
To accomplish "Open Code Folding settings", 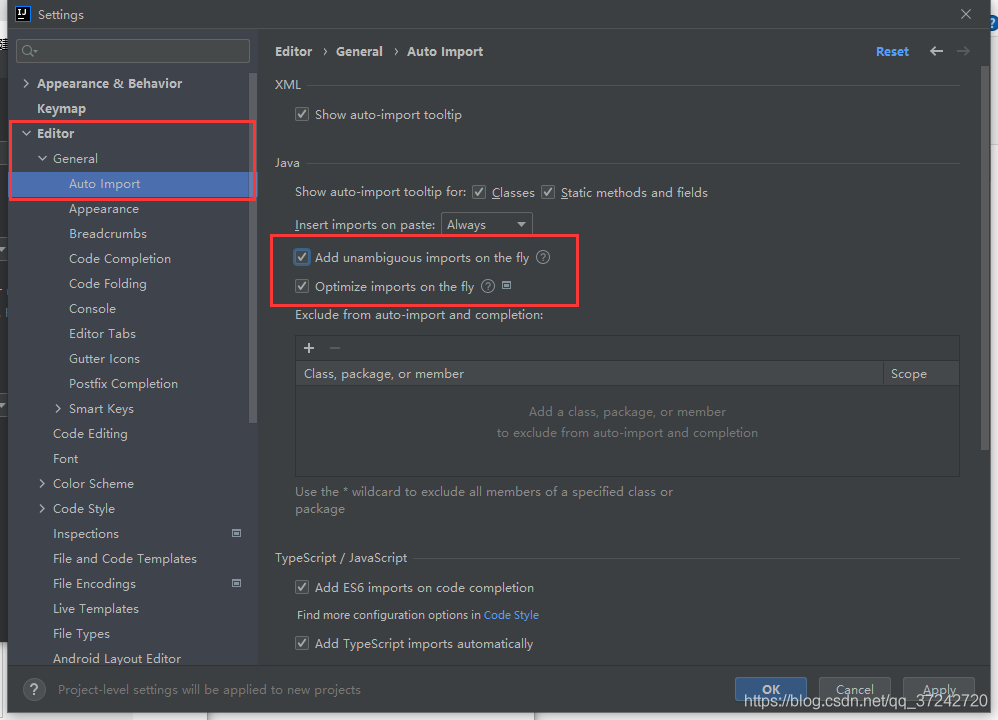I will point(108,284).
